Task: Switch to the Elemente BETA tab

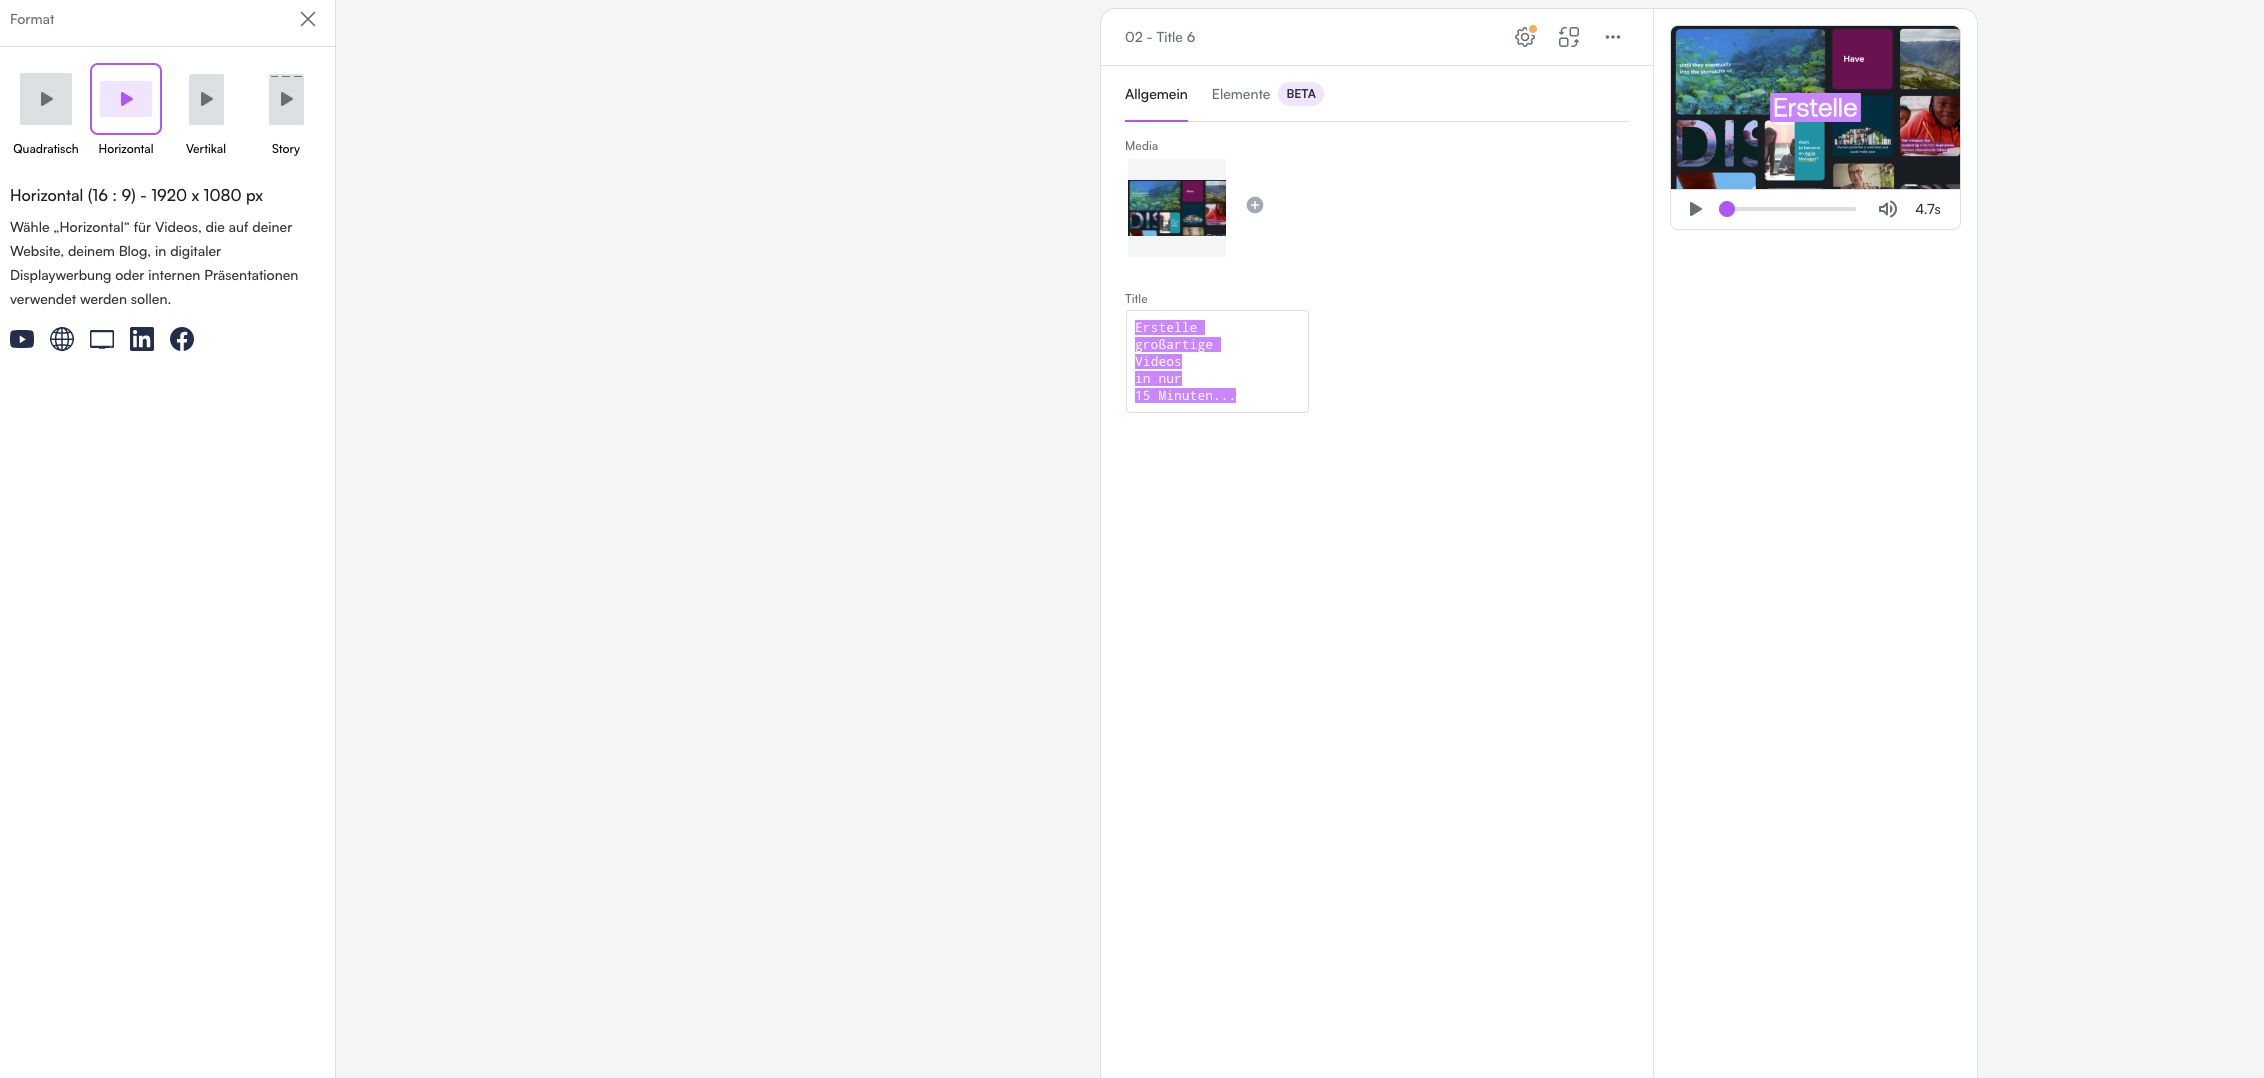Action: point(1241,94)
